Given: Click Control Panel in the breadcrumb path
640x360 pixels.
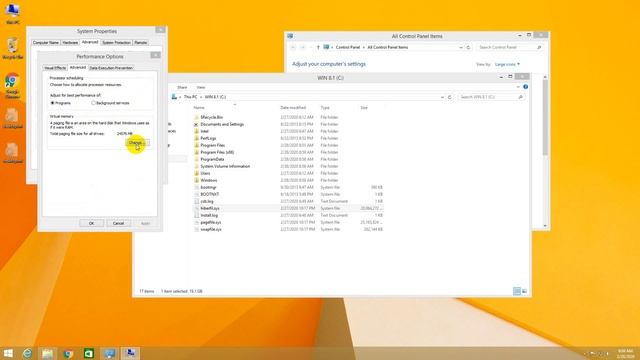Looking at the screenshot, I should tap(348, 47).
